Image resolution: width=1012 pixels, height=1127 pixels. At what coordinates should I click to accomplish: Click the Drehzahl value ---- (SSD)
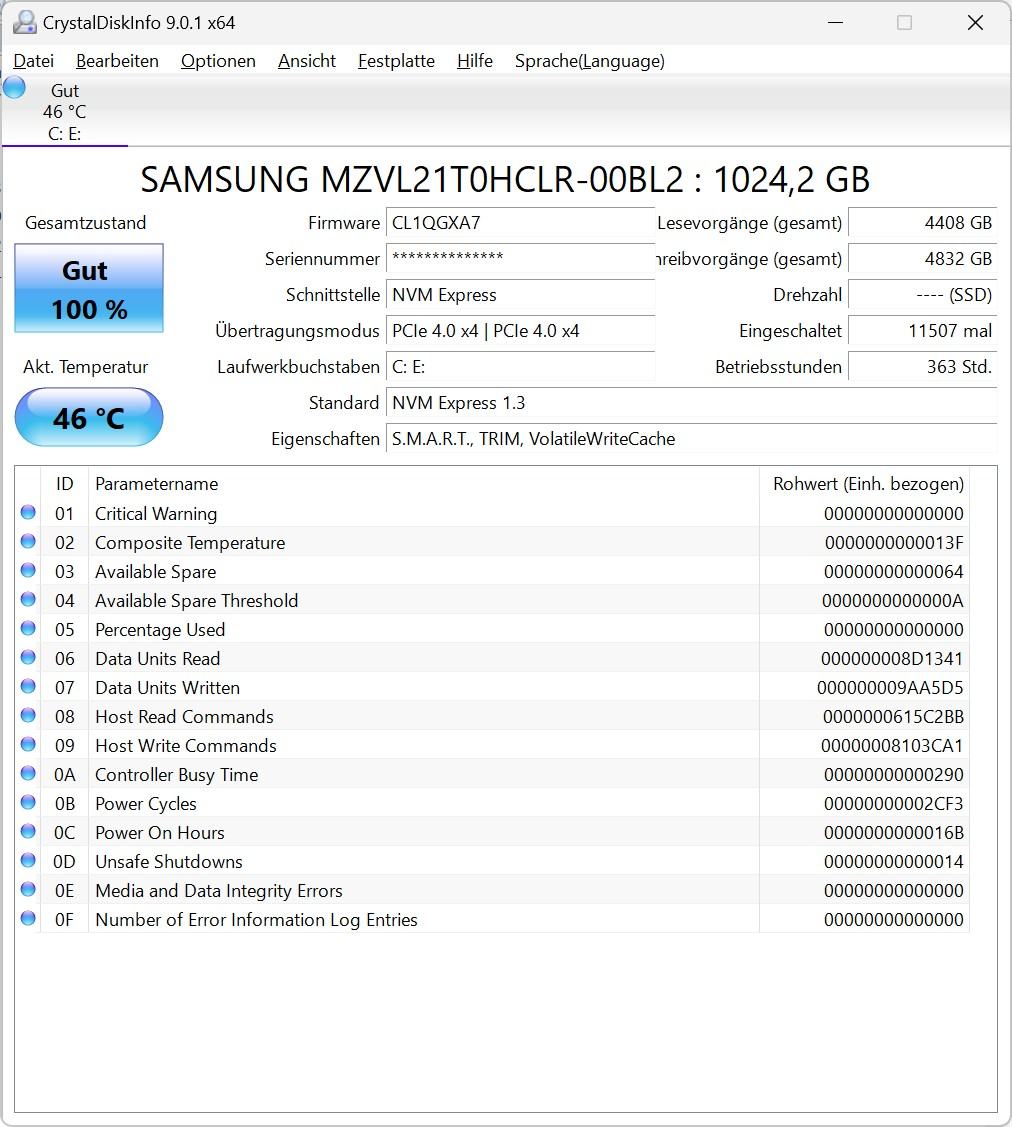[x=923, y=295]
